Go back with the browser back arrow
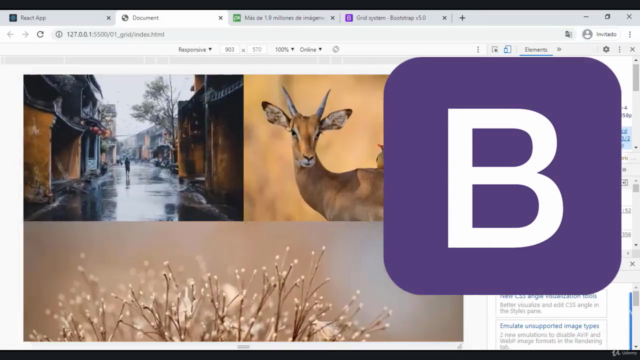This screenshot has width=640, height=360. (10, 34)
